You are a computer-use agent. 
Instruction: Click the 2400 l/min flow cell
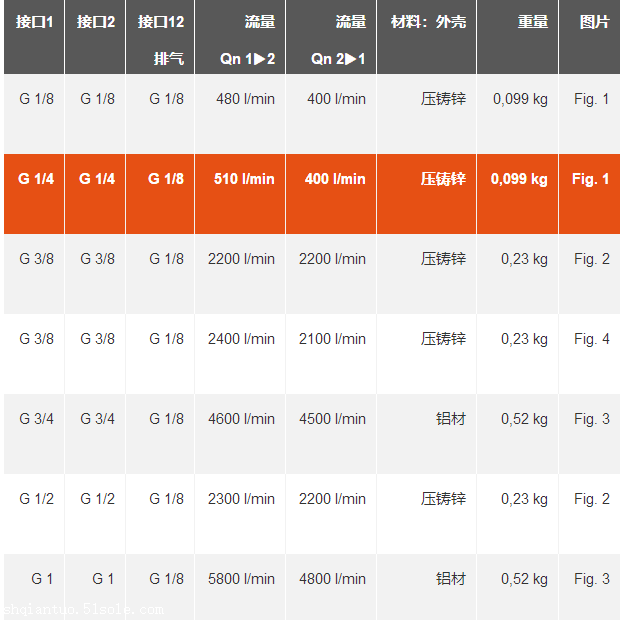[x=241, y=339]
